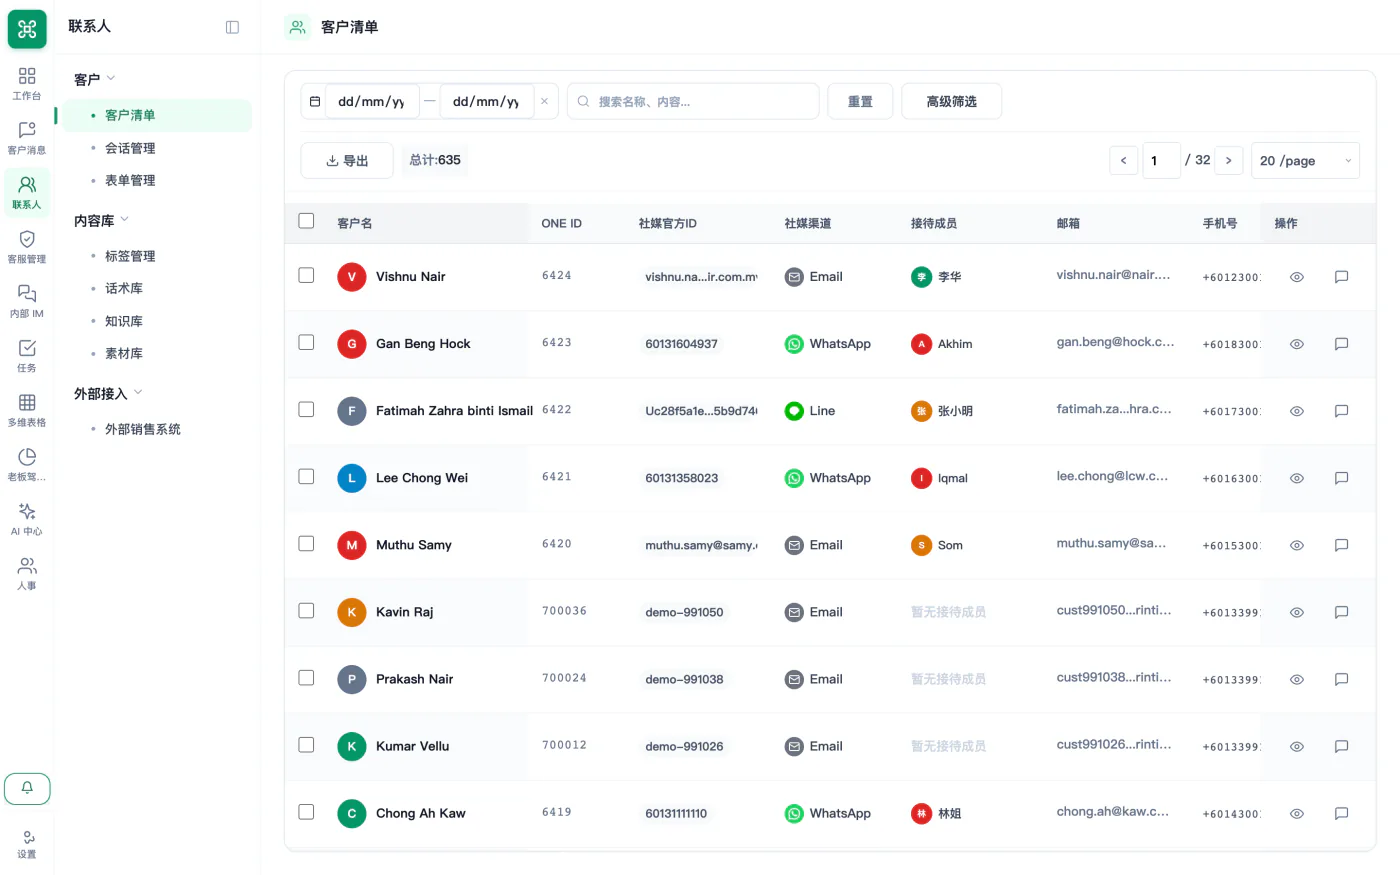Open 高级筛选 advanced filter
1400x875 pixels.
click(951, 101)
